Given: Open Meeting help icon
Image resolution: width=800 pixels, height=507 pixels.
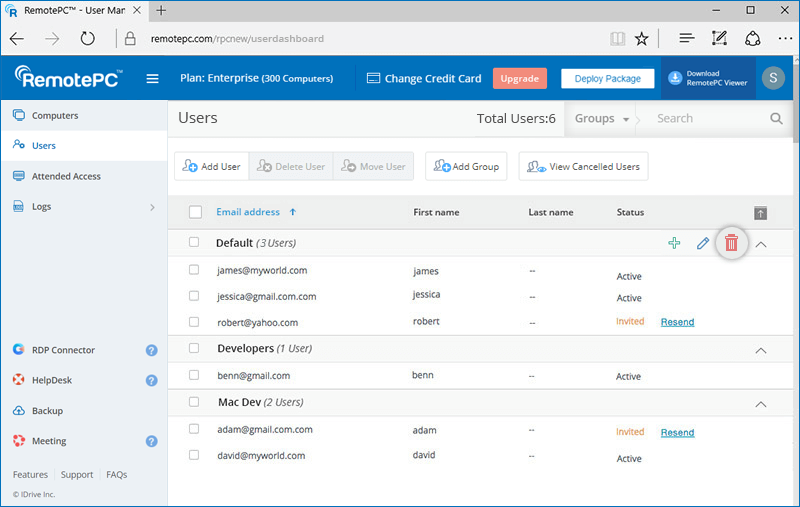Looking at the screenshot, I should [x=152, y=441].
